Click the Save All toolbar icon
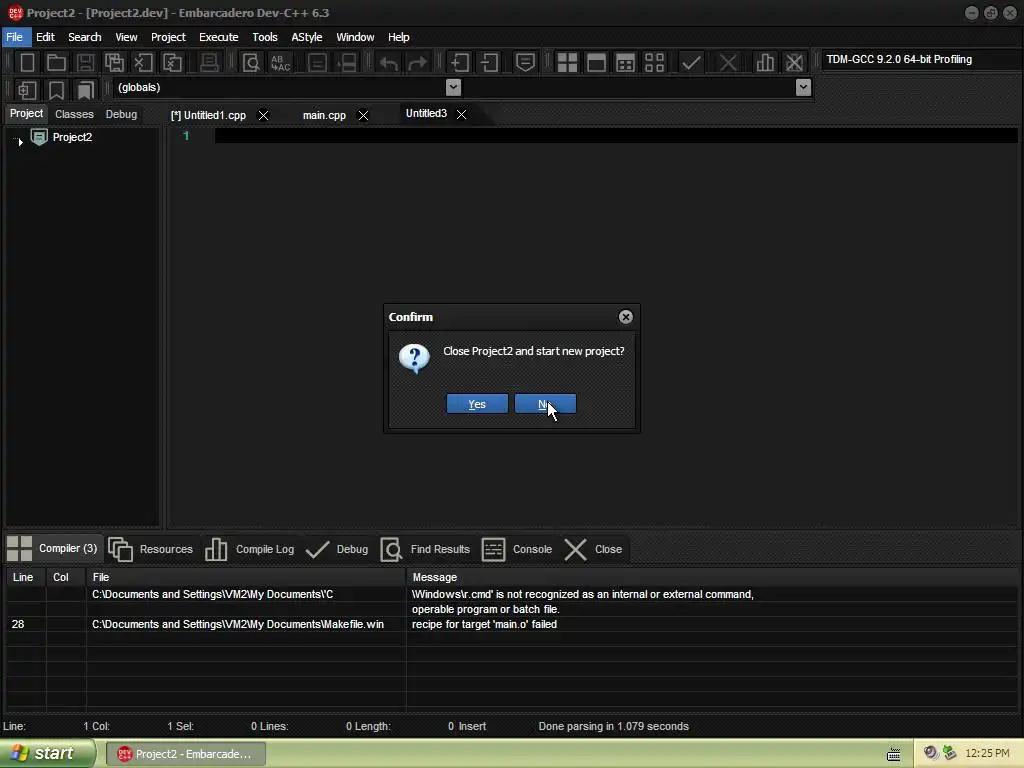 coord(114,63)
